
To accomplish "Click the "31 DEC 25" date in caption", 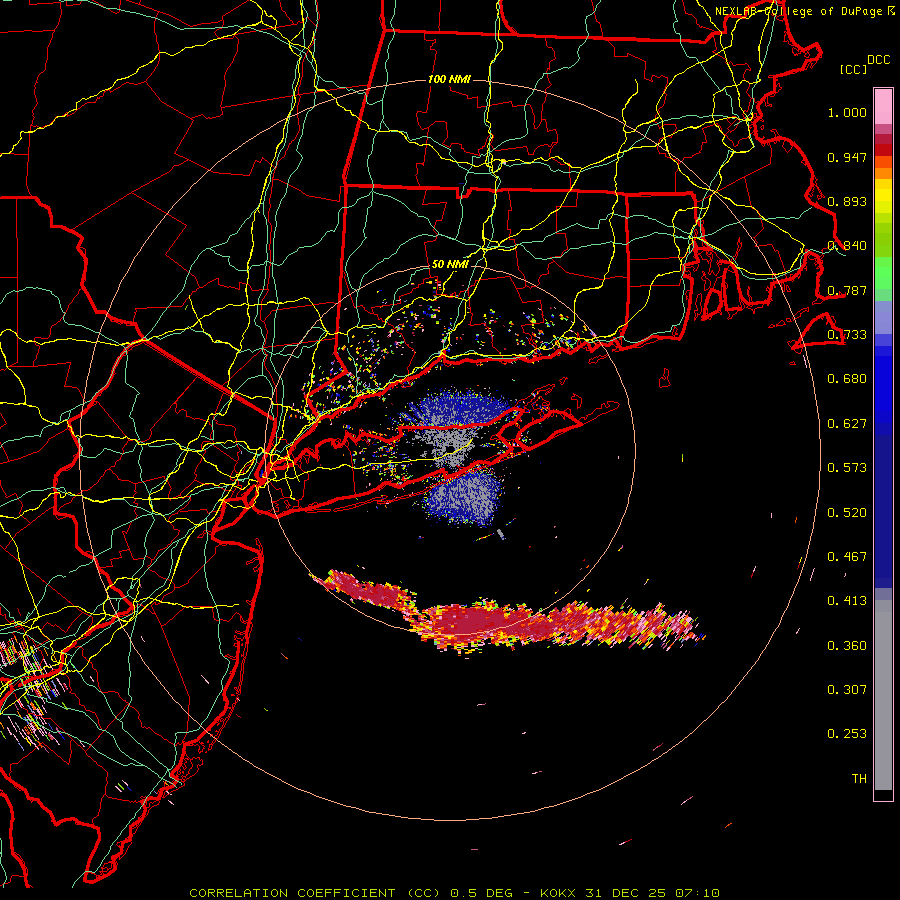I will tap(626, 893).
